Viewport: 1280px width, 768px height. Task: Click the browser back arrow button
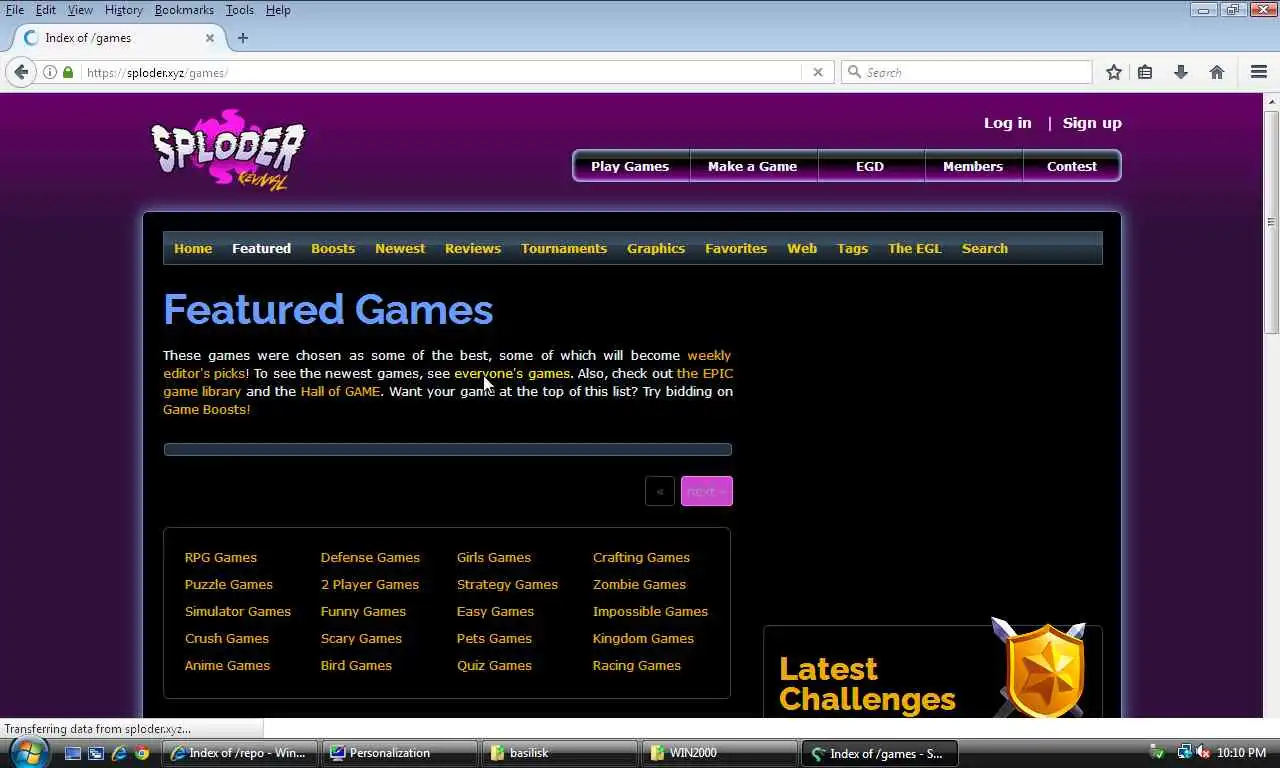tap(21, 72)
